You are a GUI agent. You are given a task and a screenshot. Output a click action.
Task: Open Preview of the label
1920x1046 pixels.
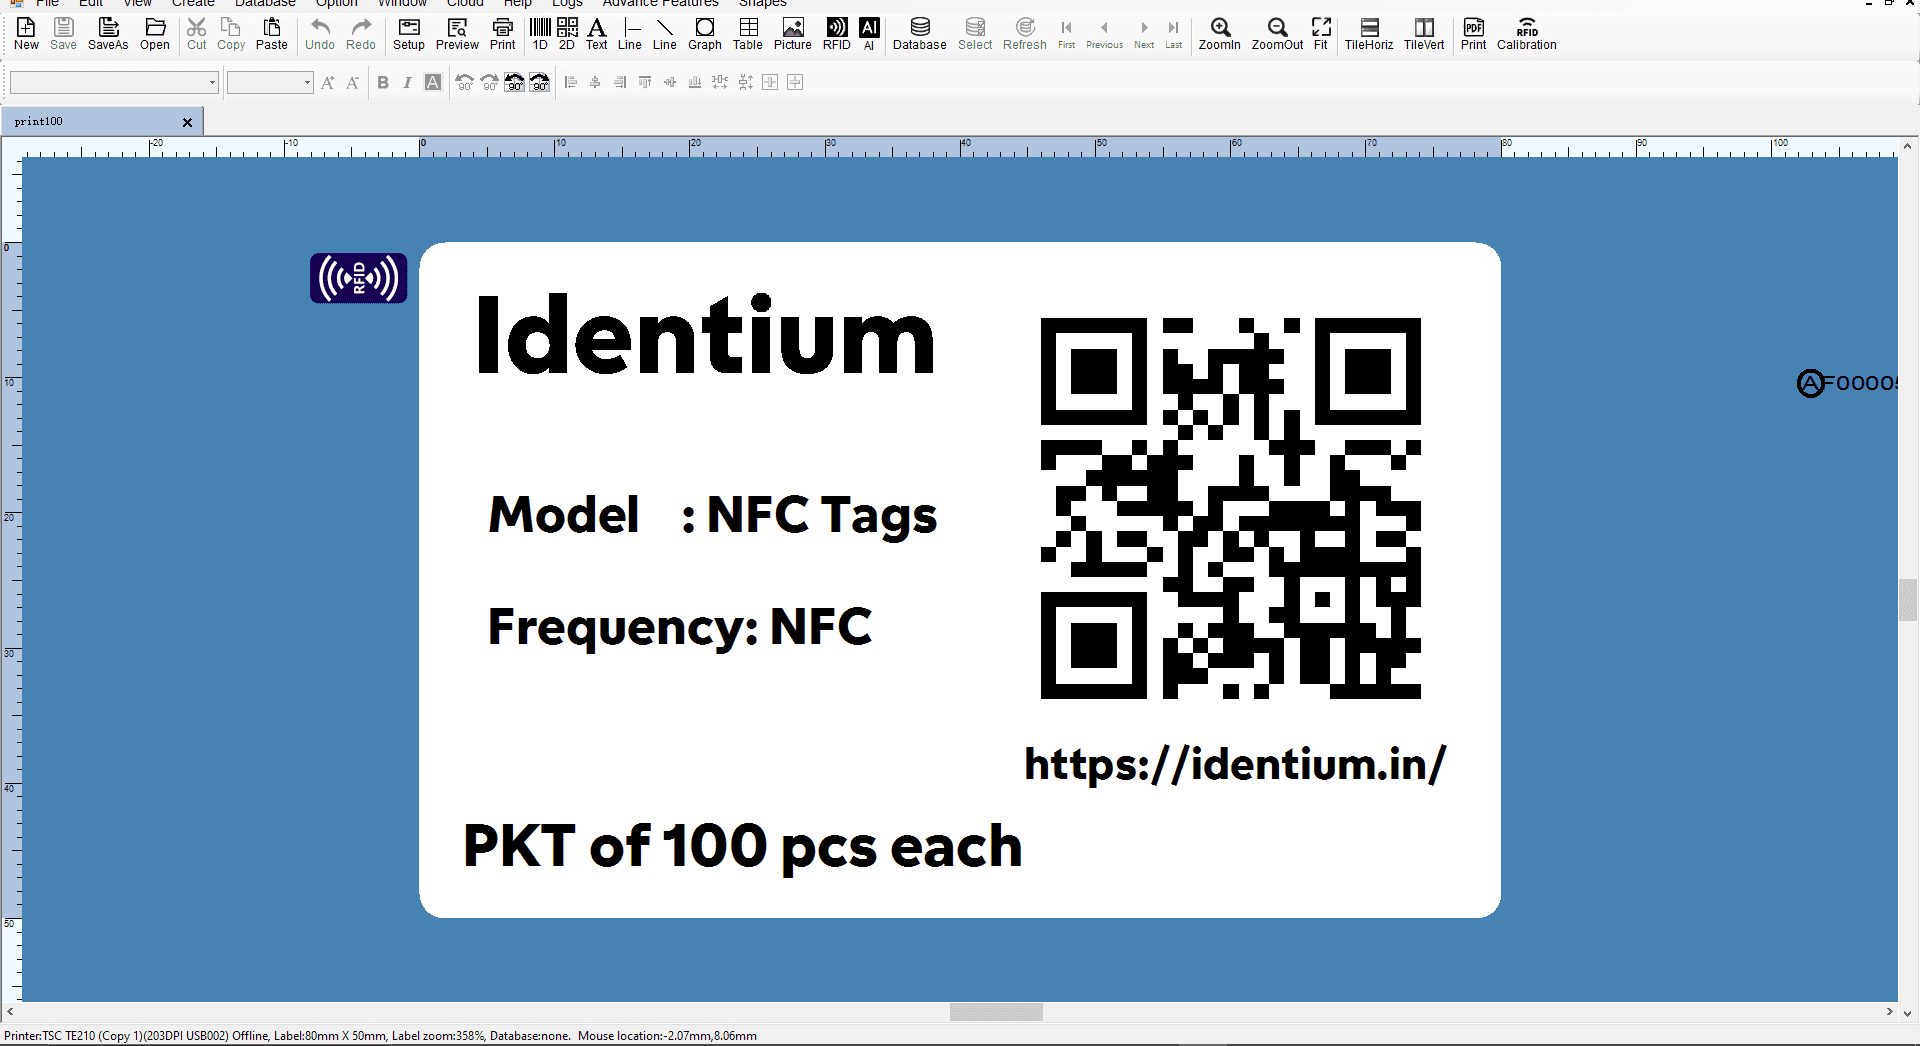[x=457, y=34]
